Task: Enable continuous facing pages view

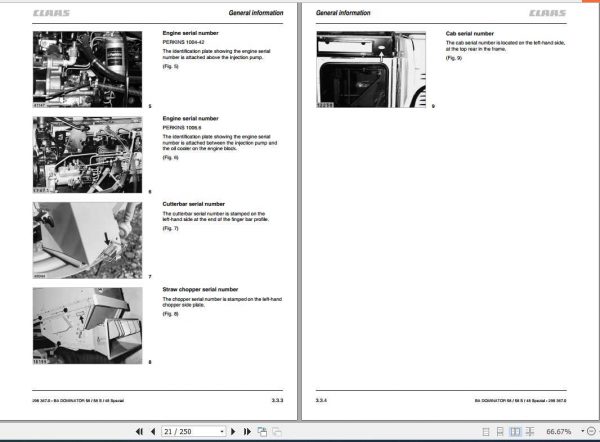Action: 530,432
